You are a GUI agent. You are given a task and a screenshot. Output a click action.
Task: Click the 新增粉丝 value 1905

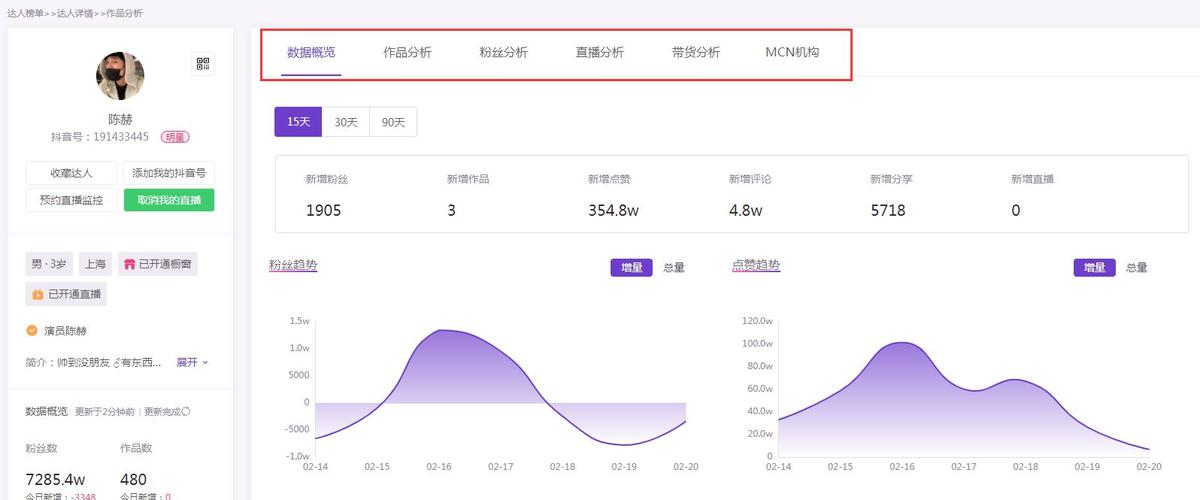click(324, 211)
